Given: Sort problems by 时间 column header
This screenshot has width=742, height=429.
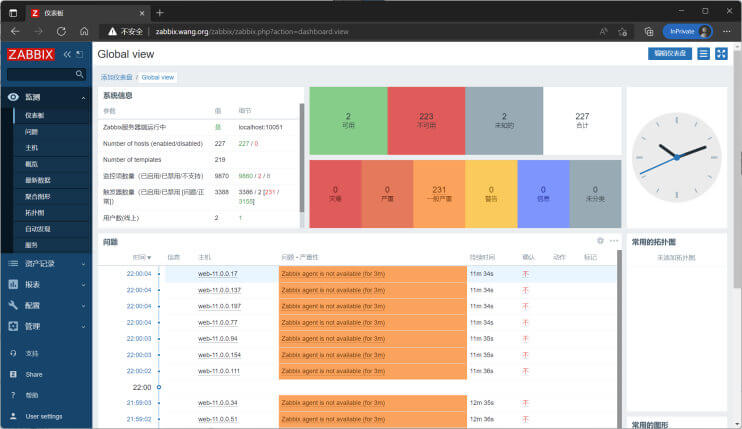Looking at the screenshot, I should pos(141,257).
